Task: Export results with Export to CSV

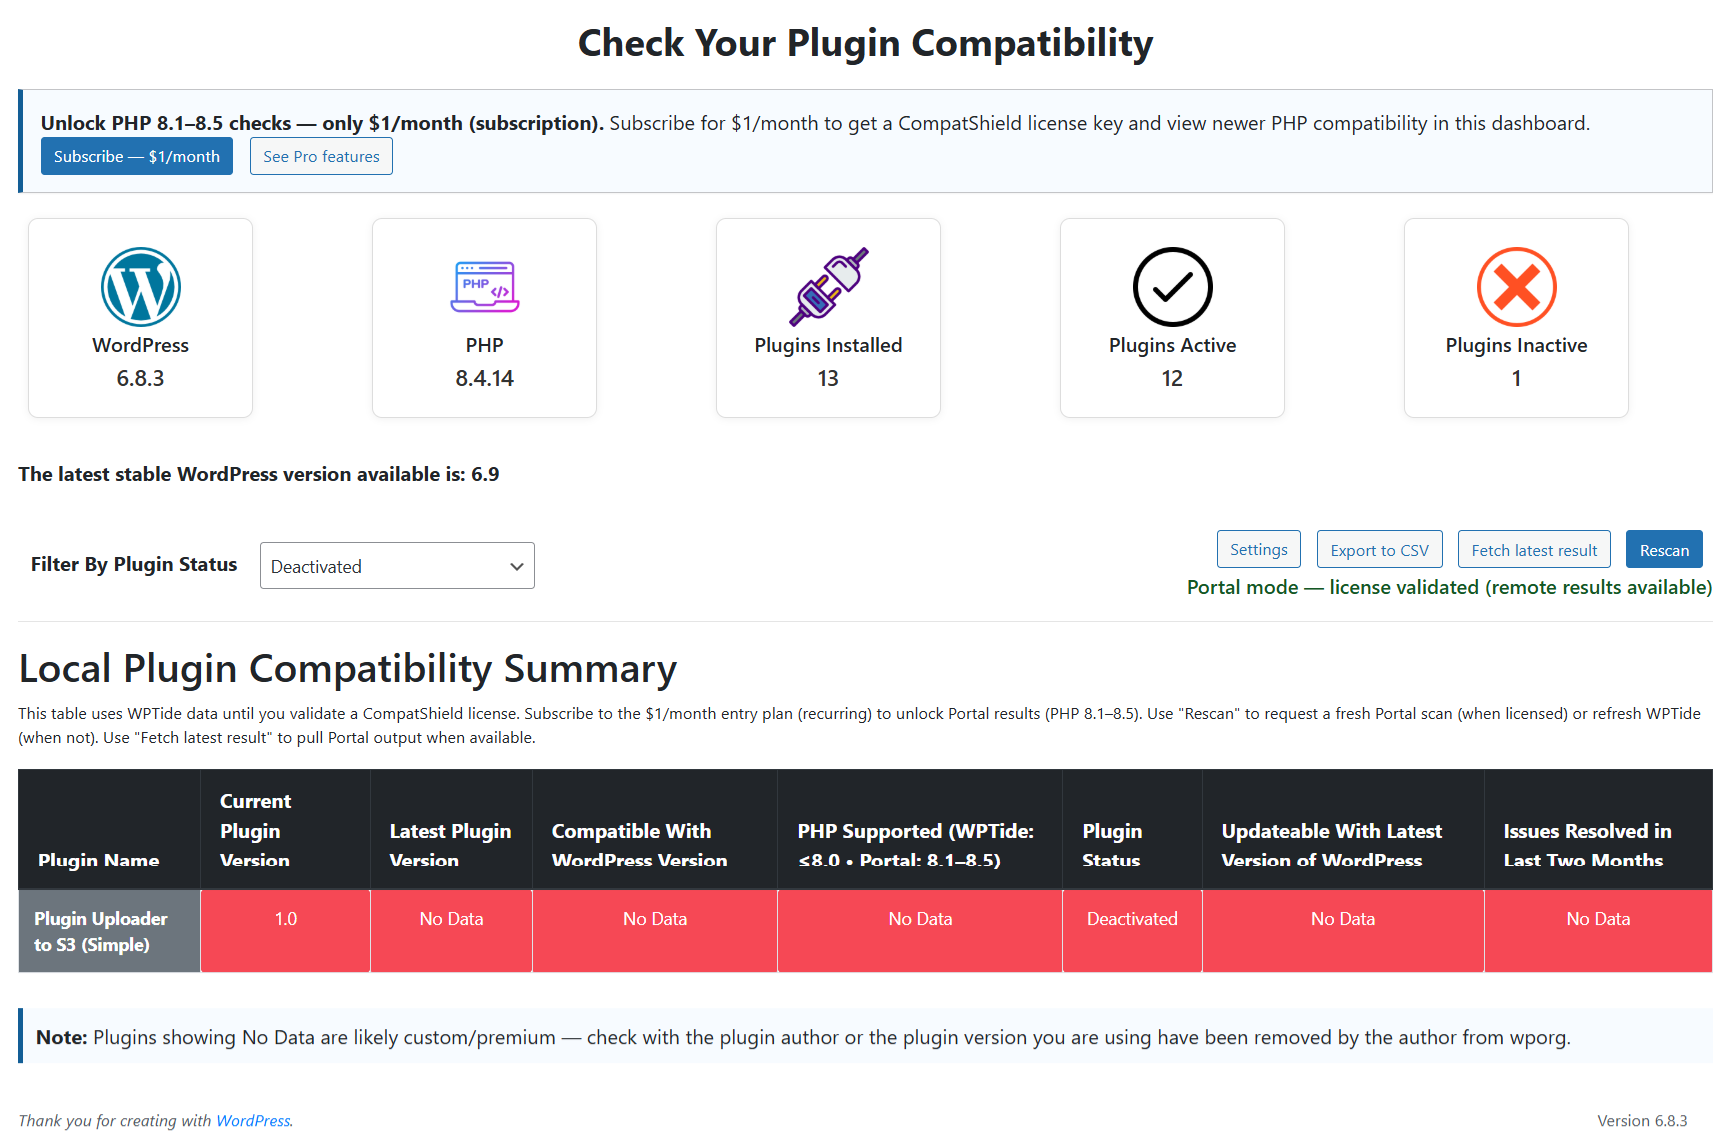Action: click(1379, 550)
